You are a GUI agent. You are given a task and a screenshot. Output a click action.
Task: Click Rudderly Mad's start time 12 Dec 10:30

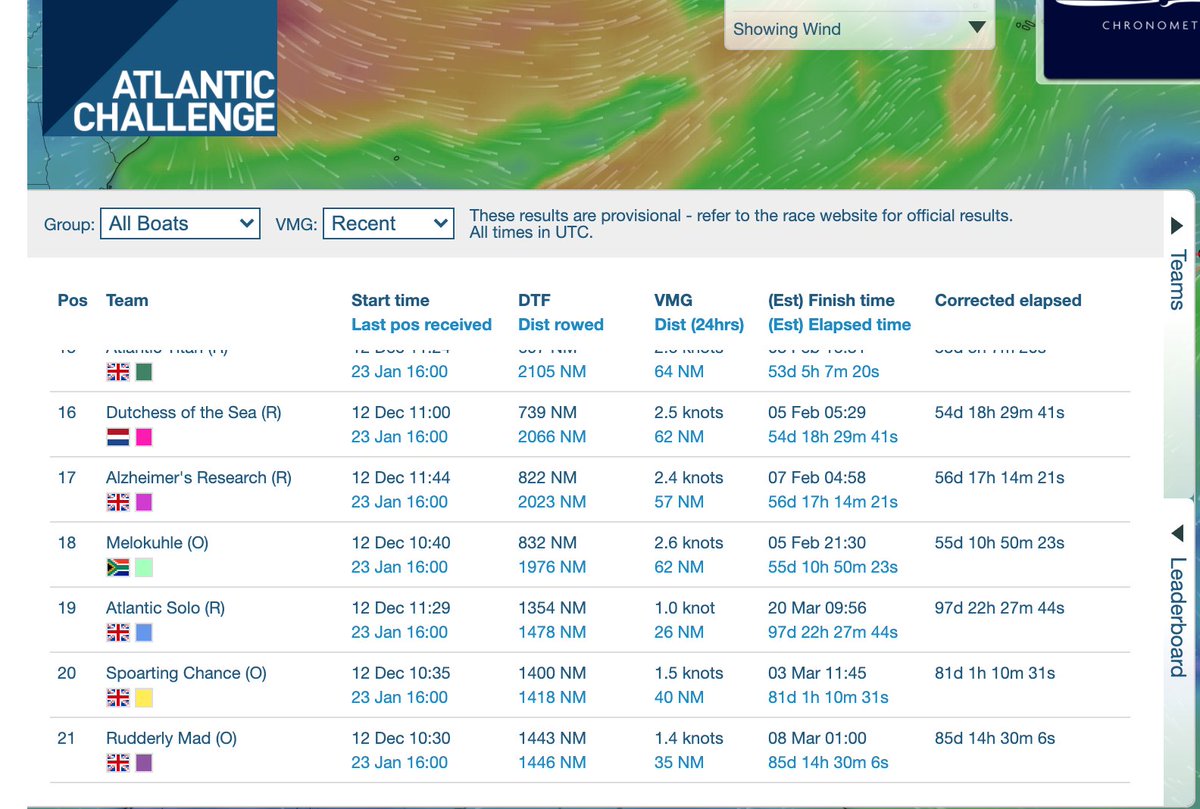(401, 738)
